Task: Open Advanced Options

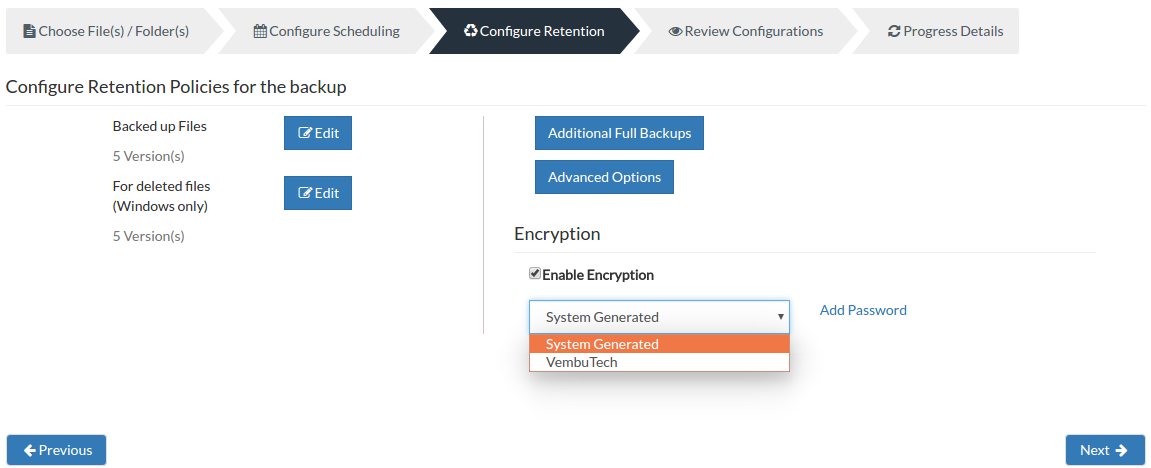Action: pos(604,177)
